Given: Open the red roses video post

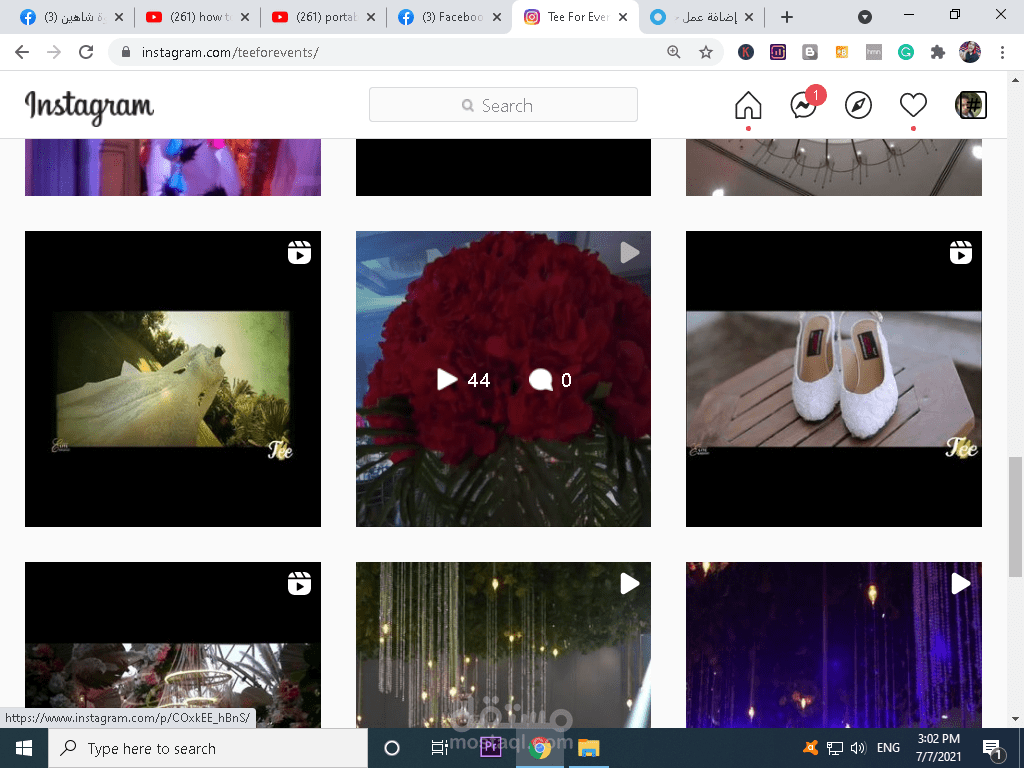Looking at the screenshot, I should point(503,379).
